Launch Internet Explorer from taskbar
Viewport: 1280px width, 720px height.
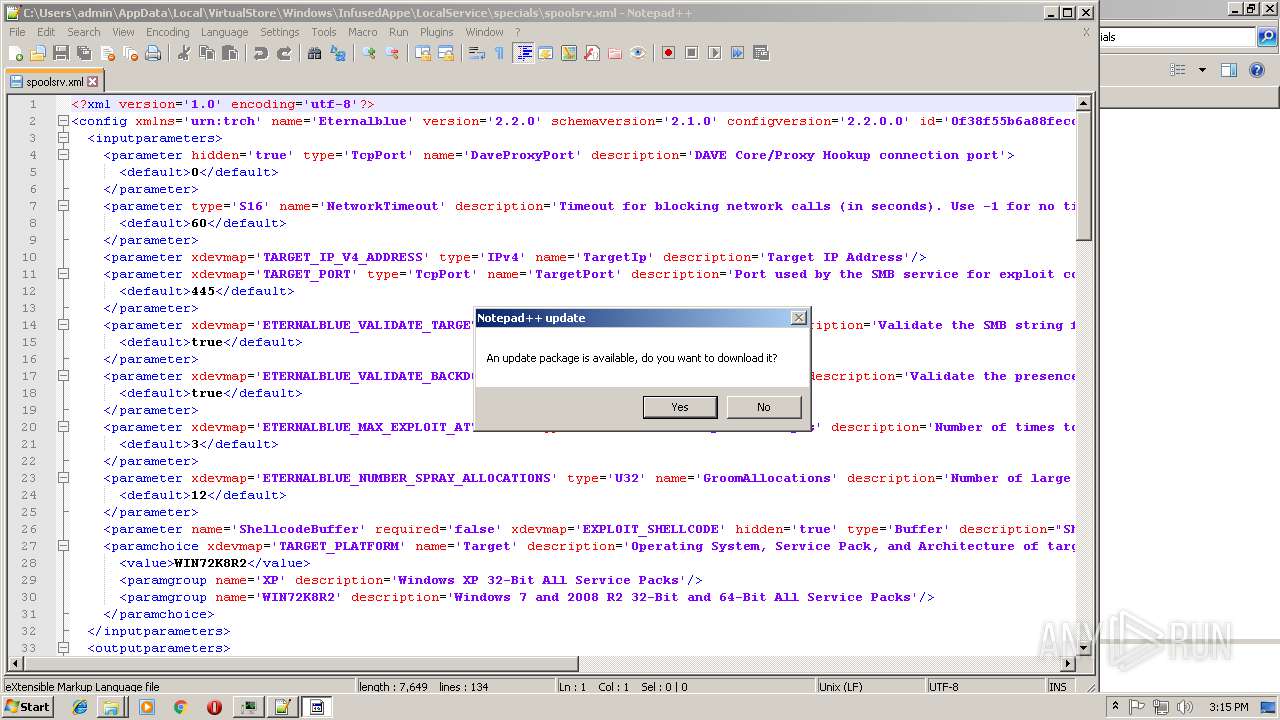(80, 707)
